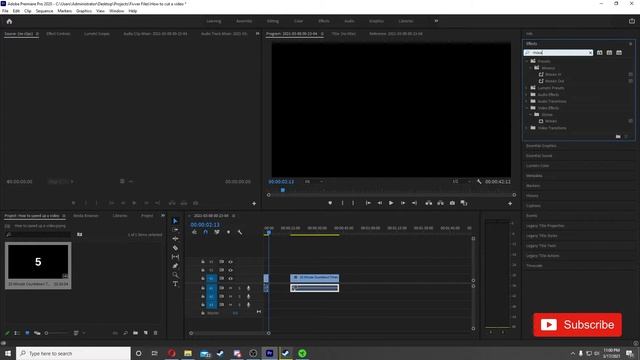640x360 pixels.
Task: Toggle Accelerated Effects filter icon
Action: pyautogui.click(x=600, y=53)
